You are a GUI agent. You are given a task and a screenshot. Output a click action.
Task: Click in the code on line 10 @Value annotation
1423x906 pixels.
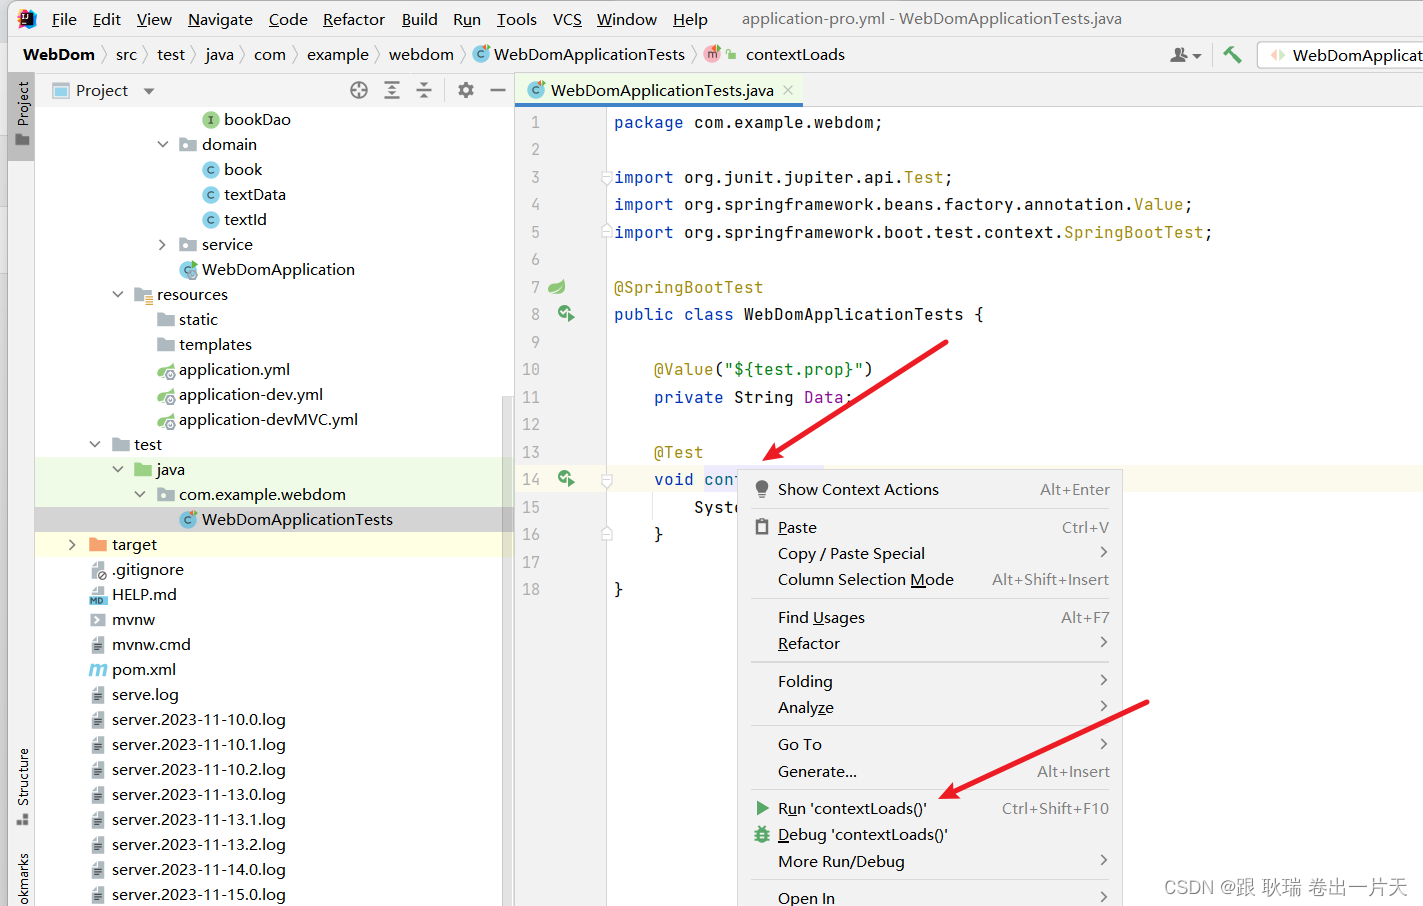pyautogui.click(x=763, y=369)
